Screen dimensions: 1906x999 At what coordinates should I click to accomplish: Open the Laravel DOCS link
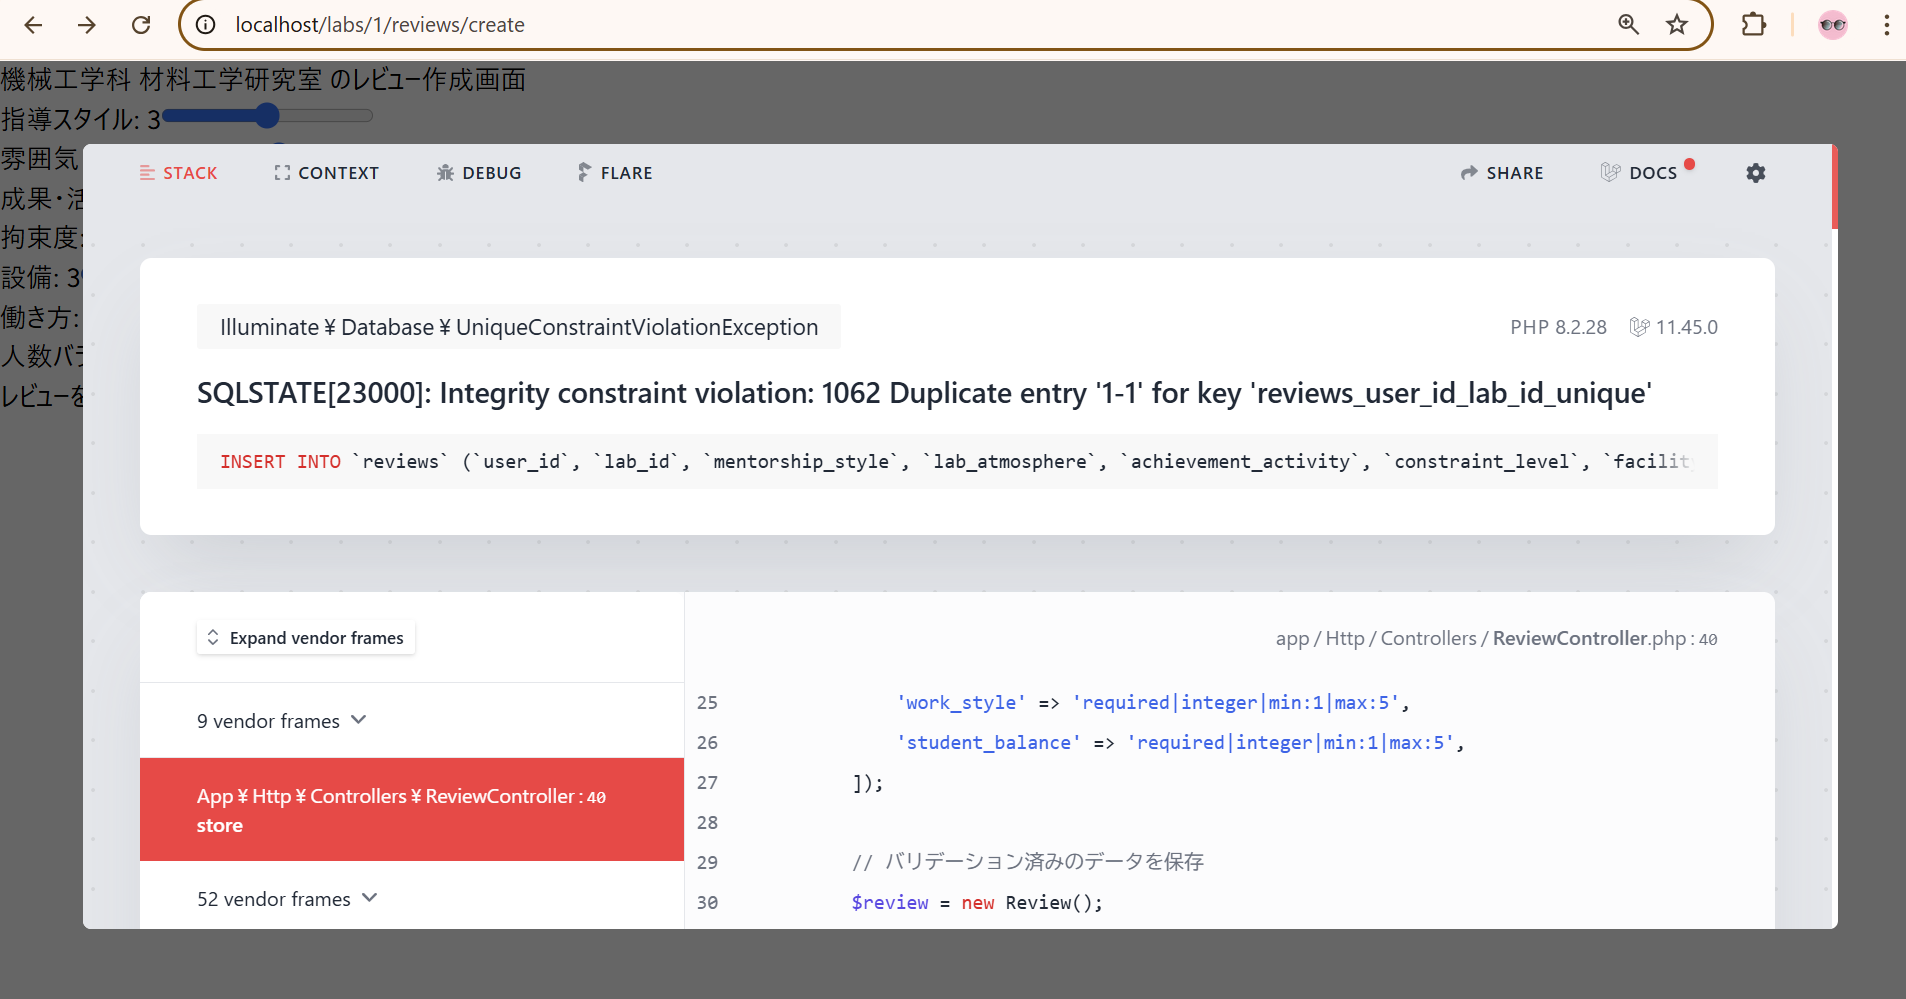1639,173
